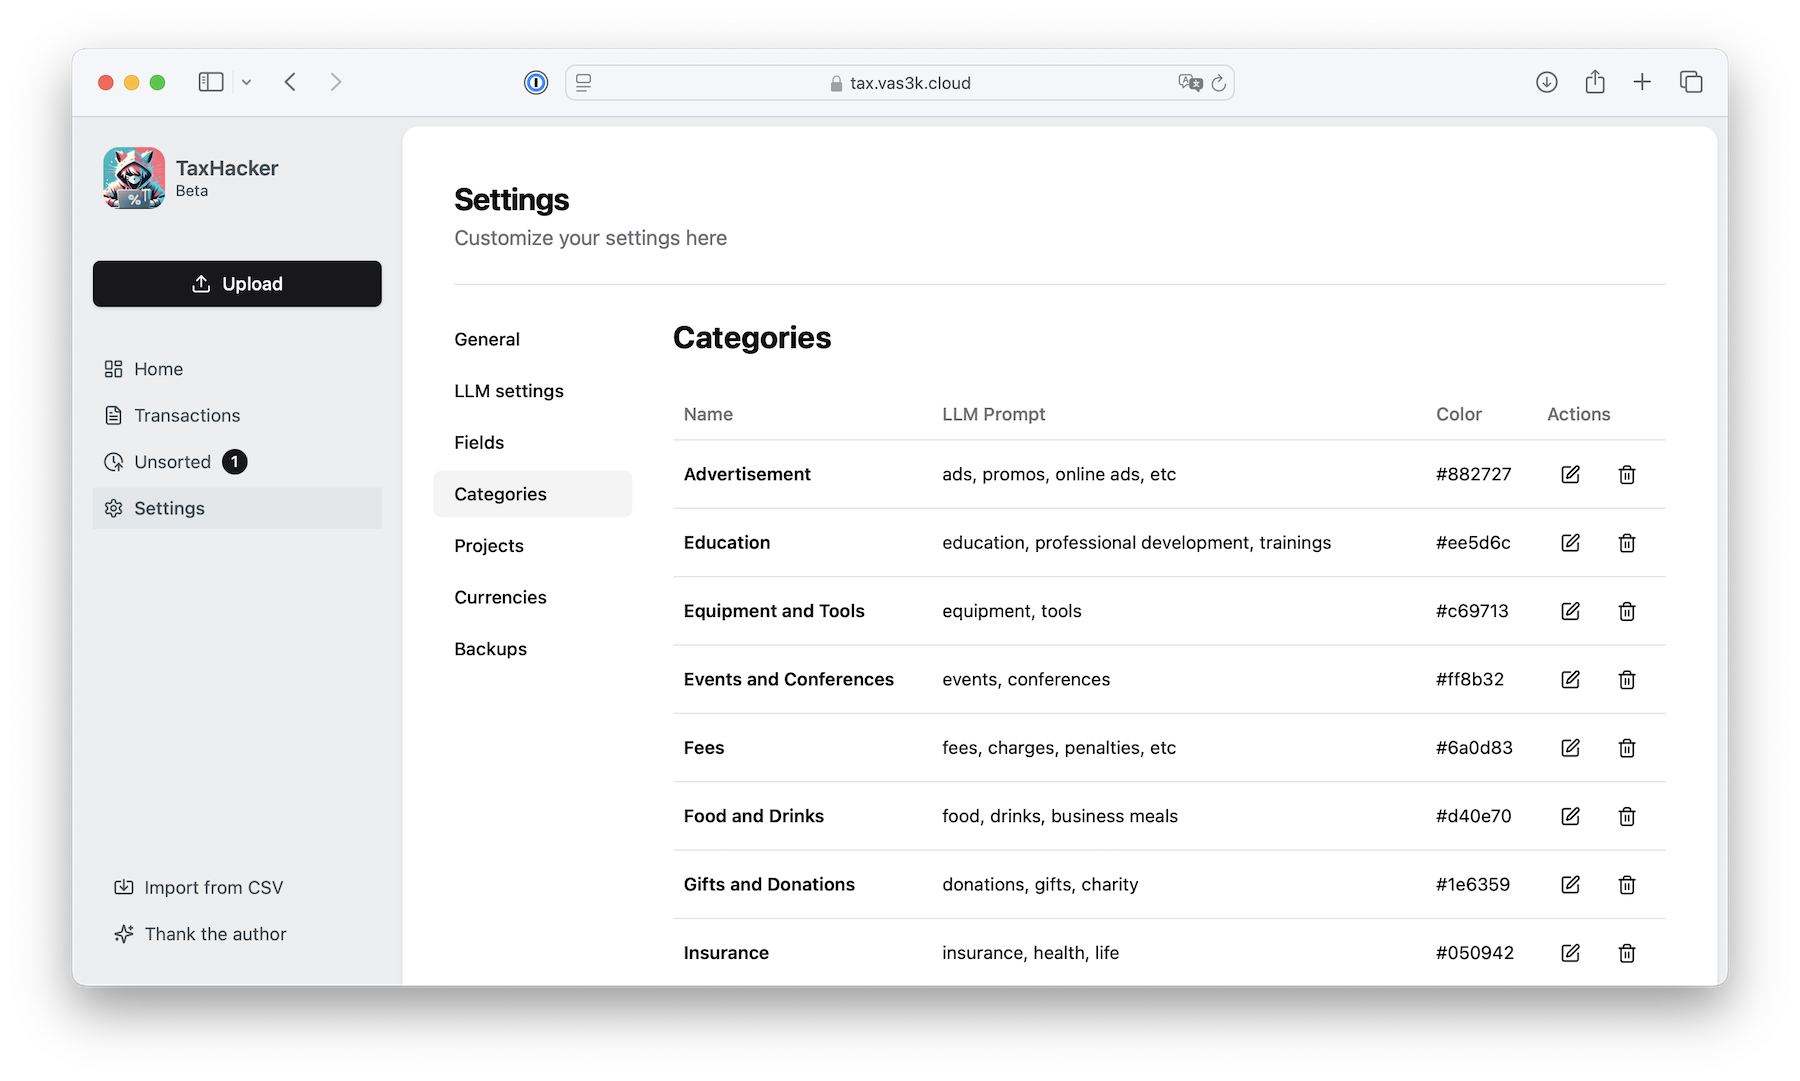Delete the Fees category

pos(1627,748)
